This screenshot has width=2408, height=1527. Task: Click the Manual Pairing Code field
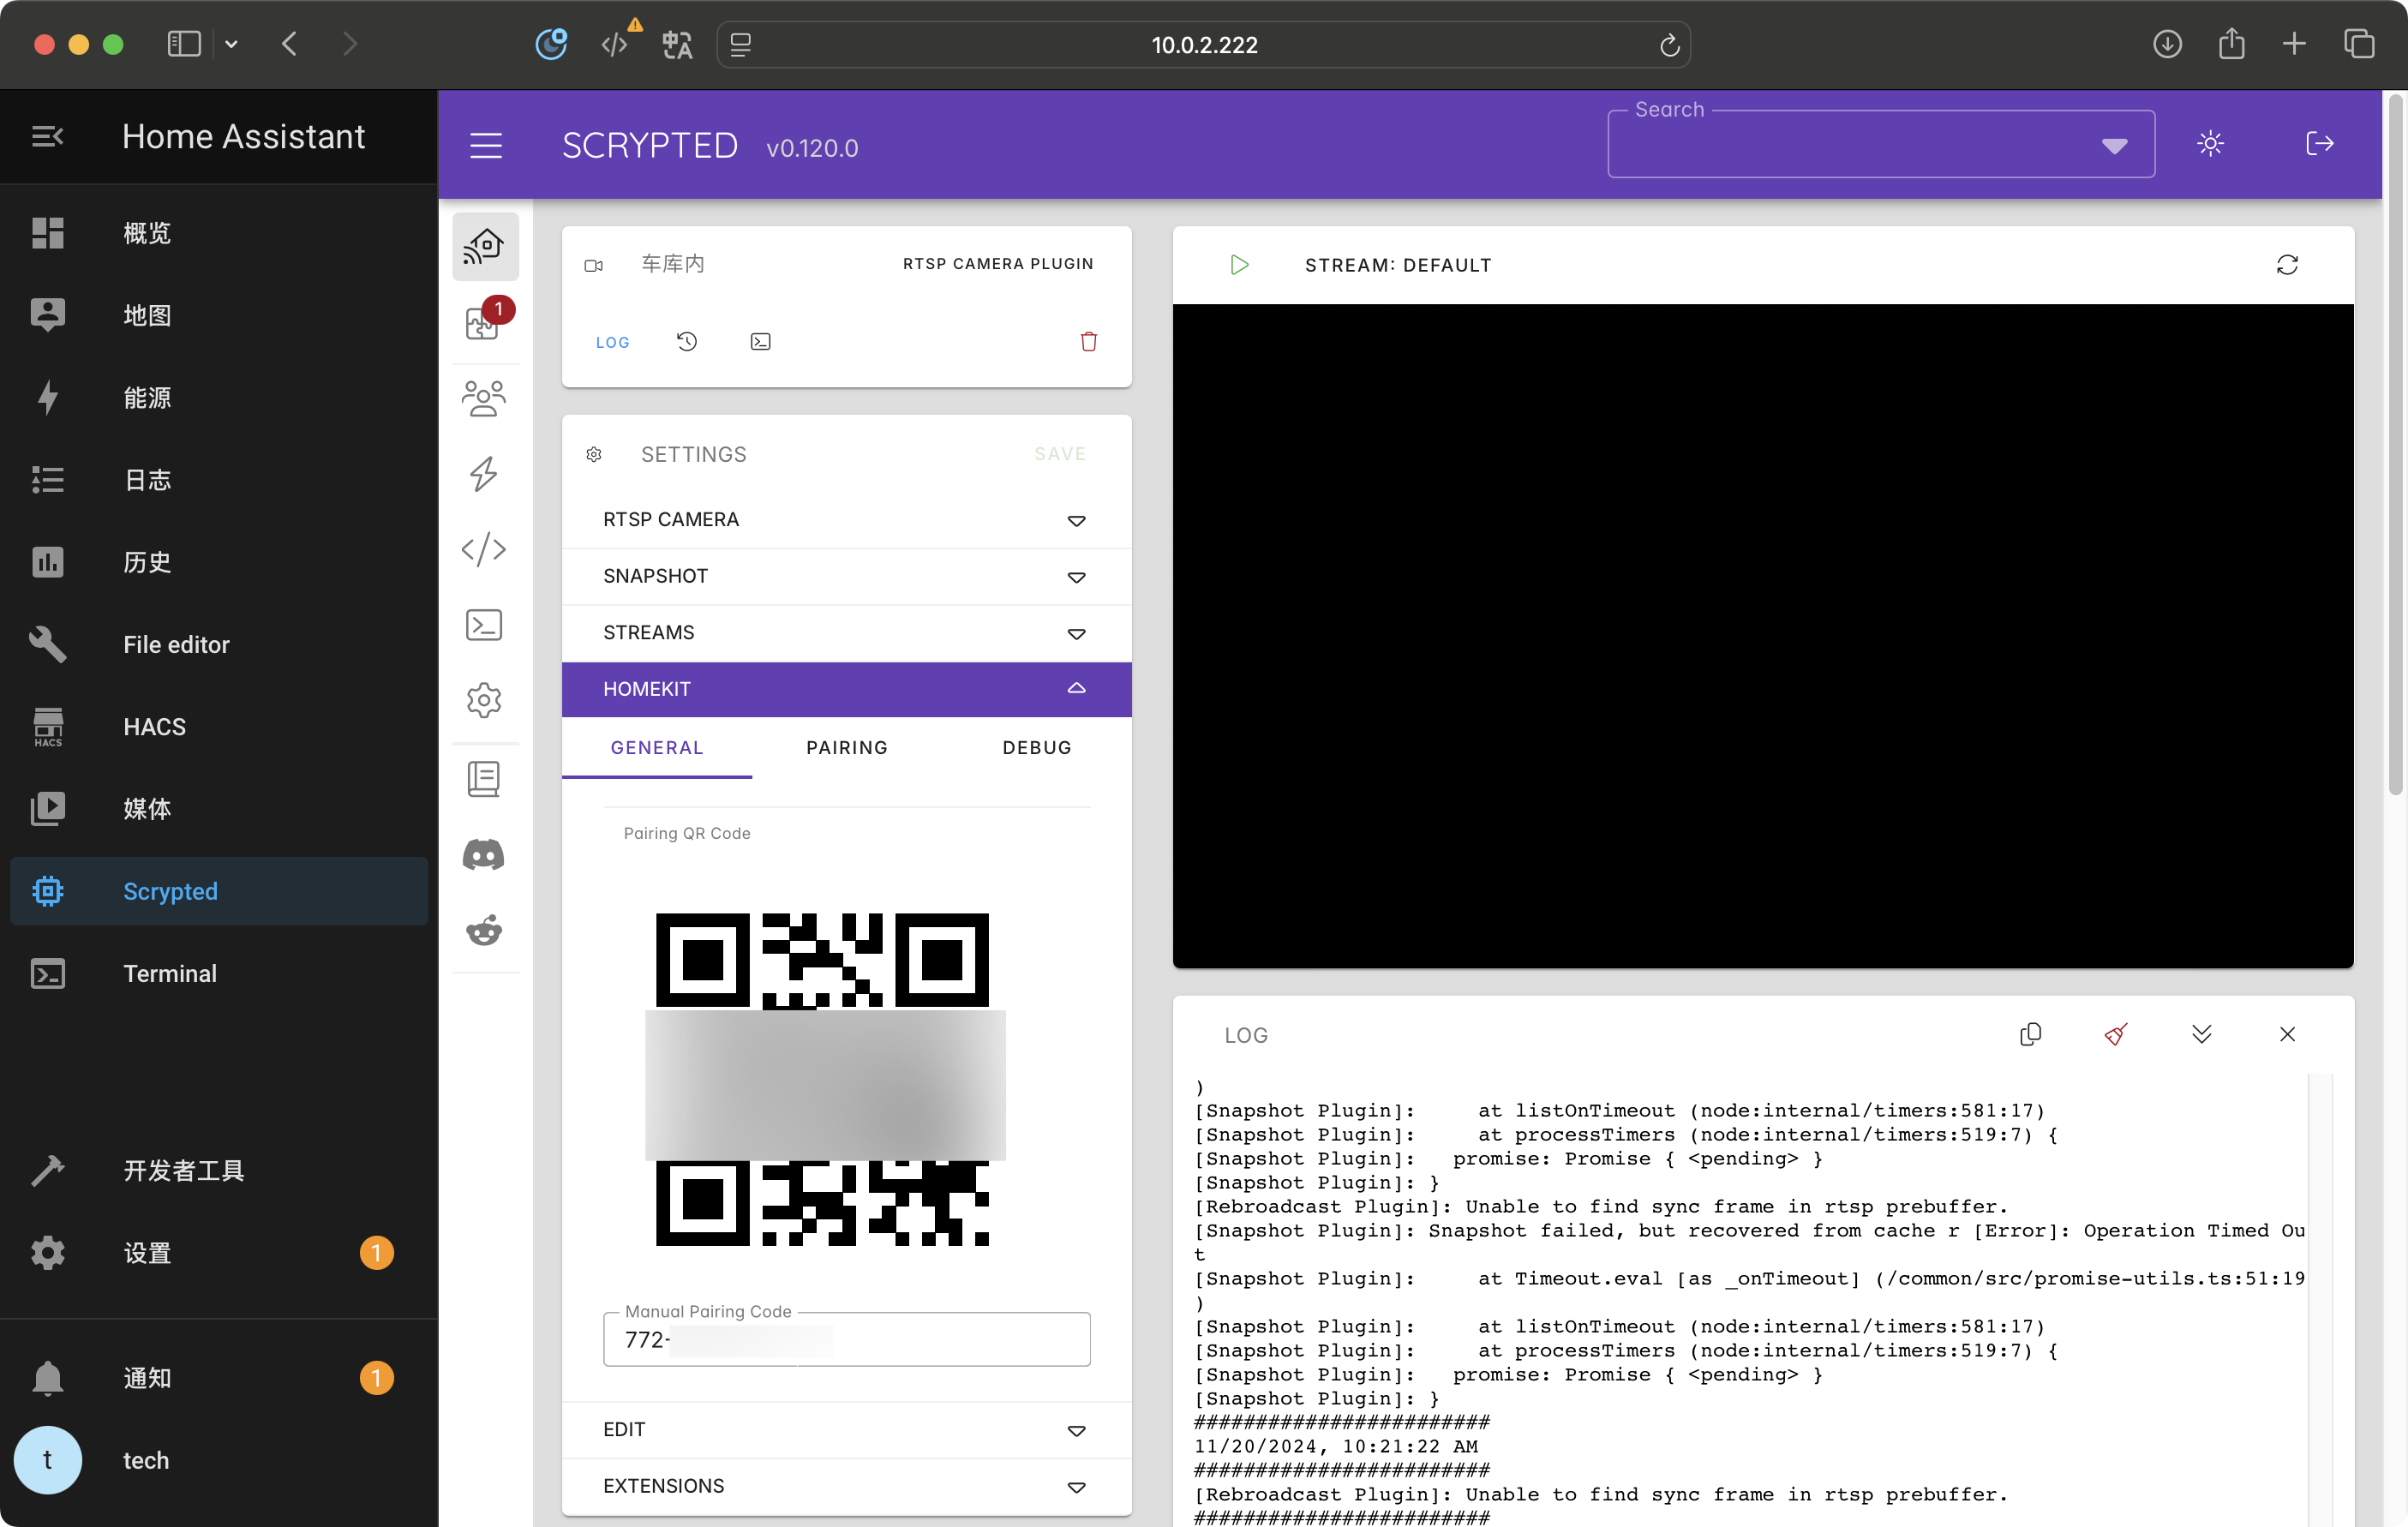coord(846,1340)
